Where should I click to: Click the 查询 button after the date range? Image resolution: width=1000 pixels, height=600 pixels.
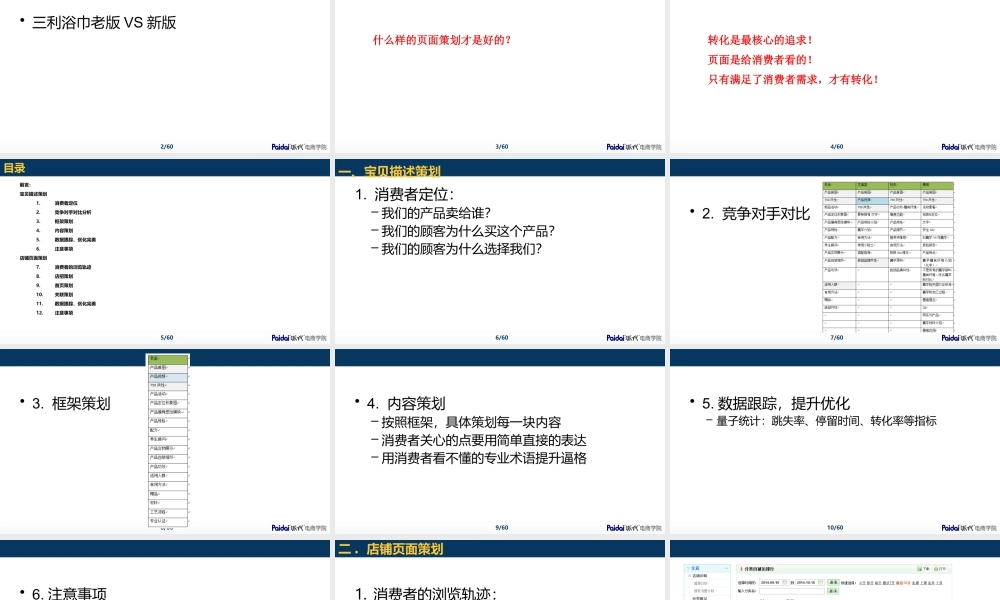tap(834, 582)
